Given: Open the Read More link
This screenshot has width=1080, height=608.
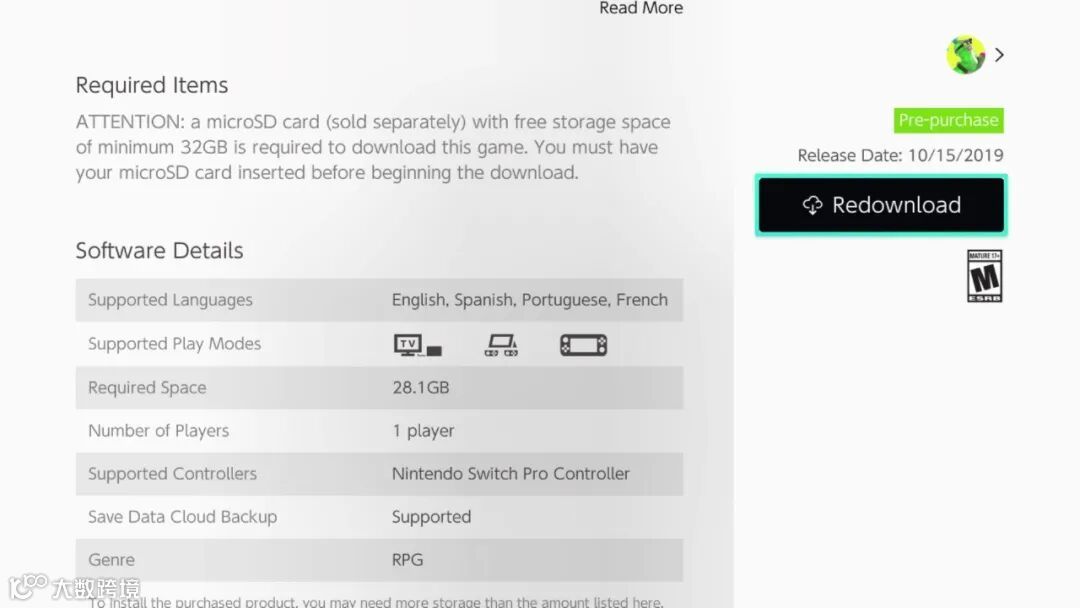Looking at the screenshot, I should click(641, 8).
